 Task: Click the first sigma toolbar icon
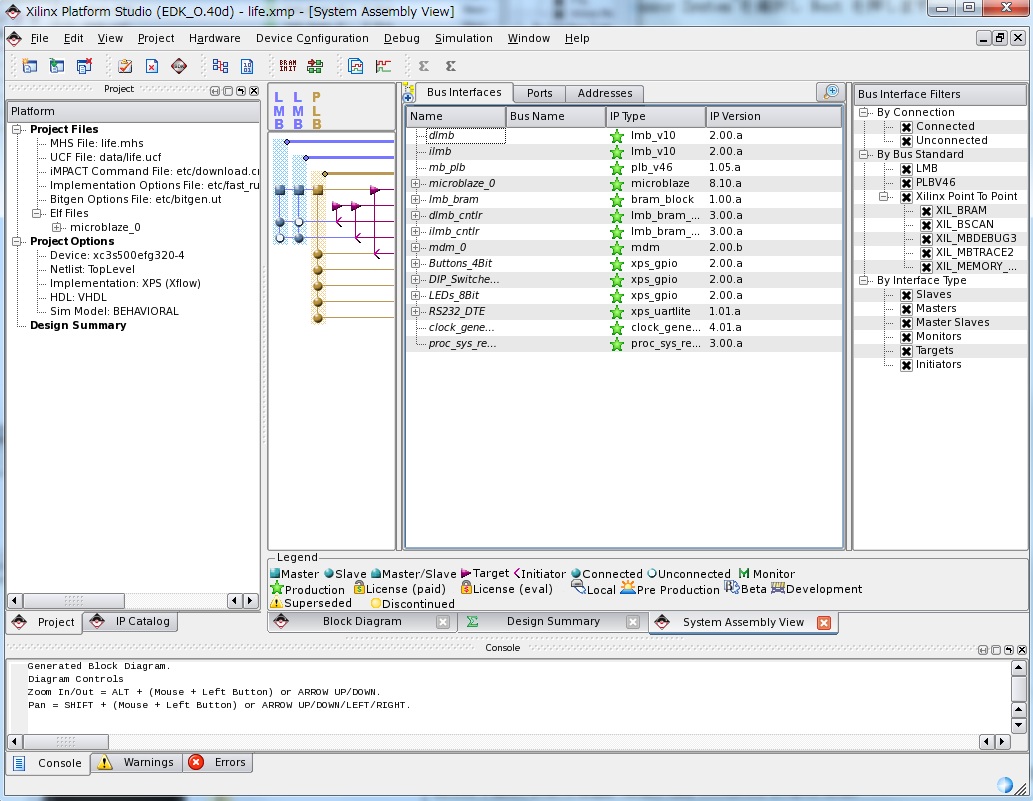pyautogui.click(x=424, y=66)
